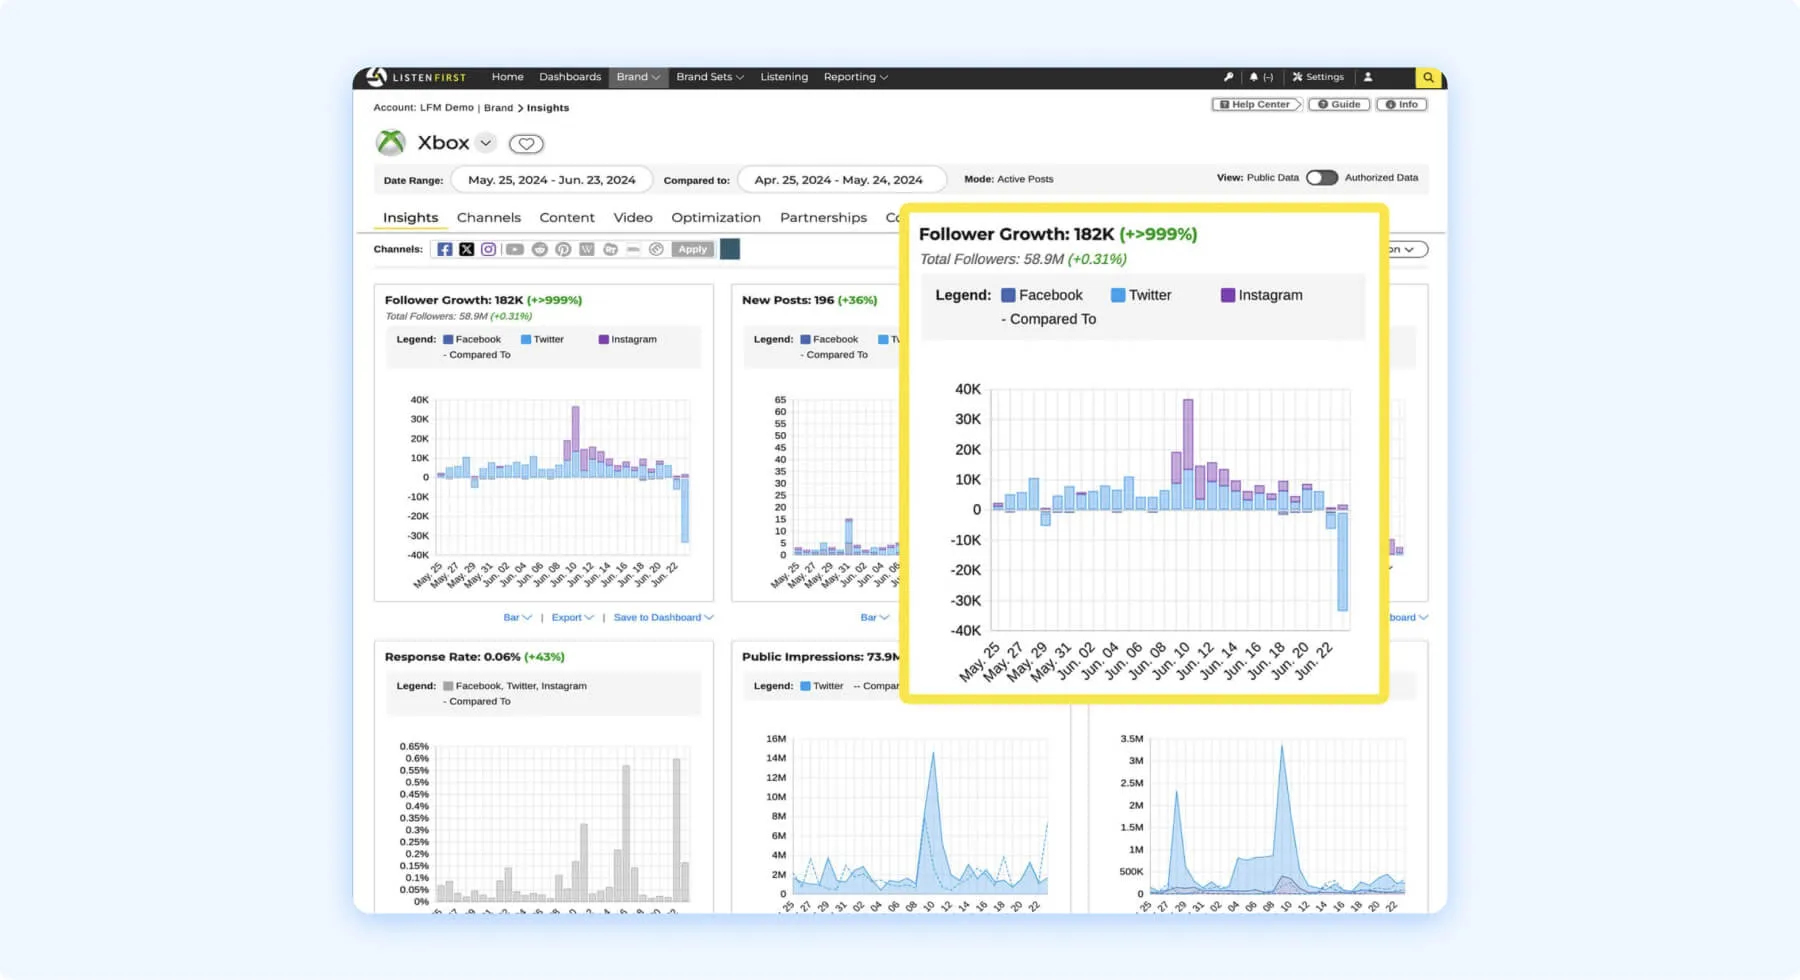Click the dark teal color swatch beside Apply
Viewport: 1800px width, 980px height.
pos(730,249)
